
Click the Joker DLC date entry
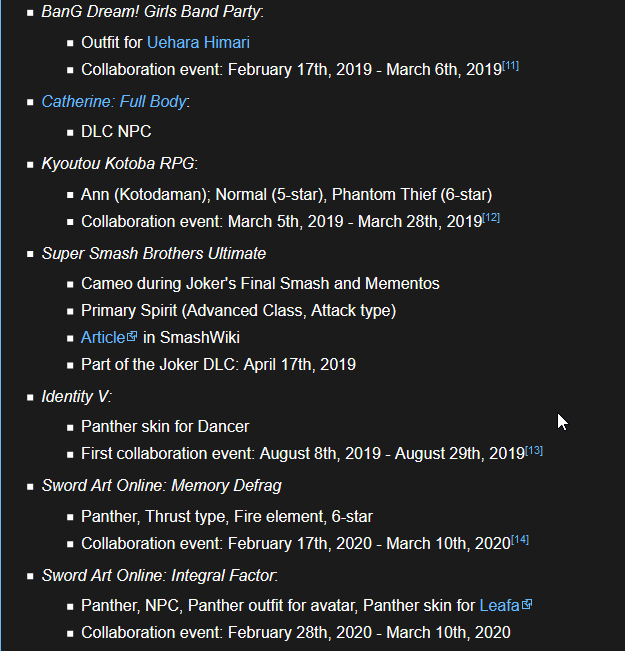click(218, 364)
